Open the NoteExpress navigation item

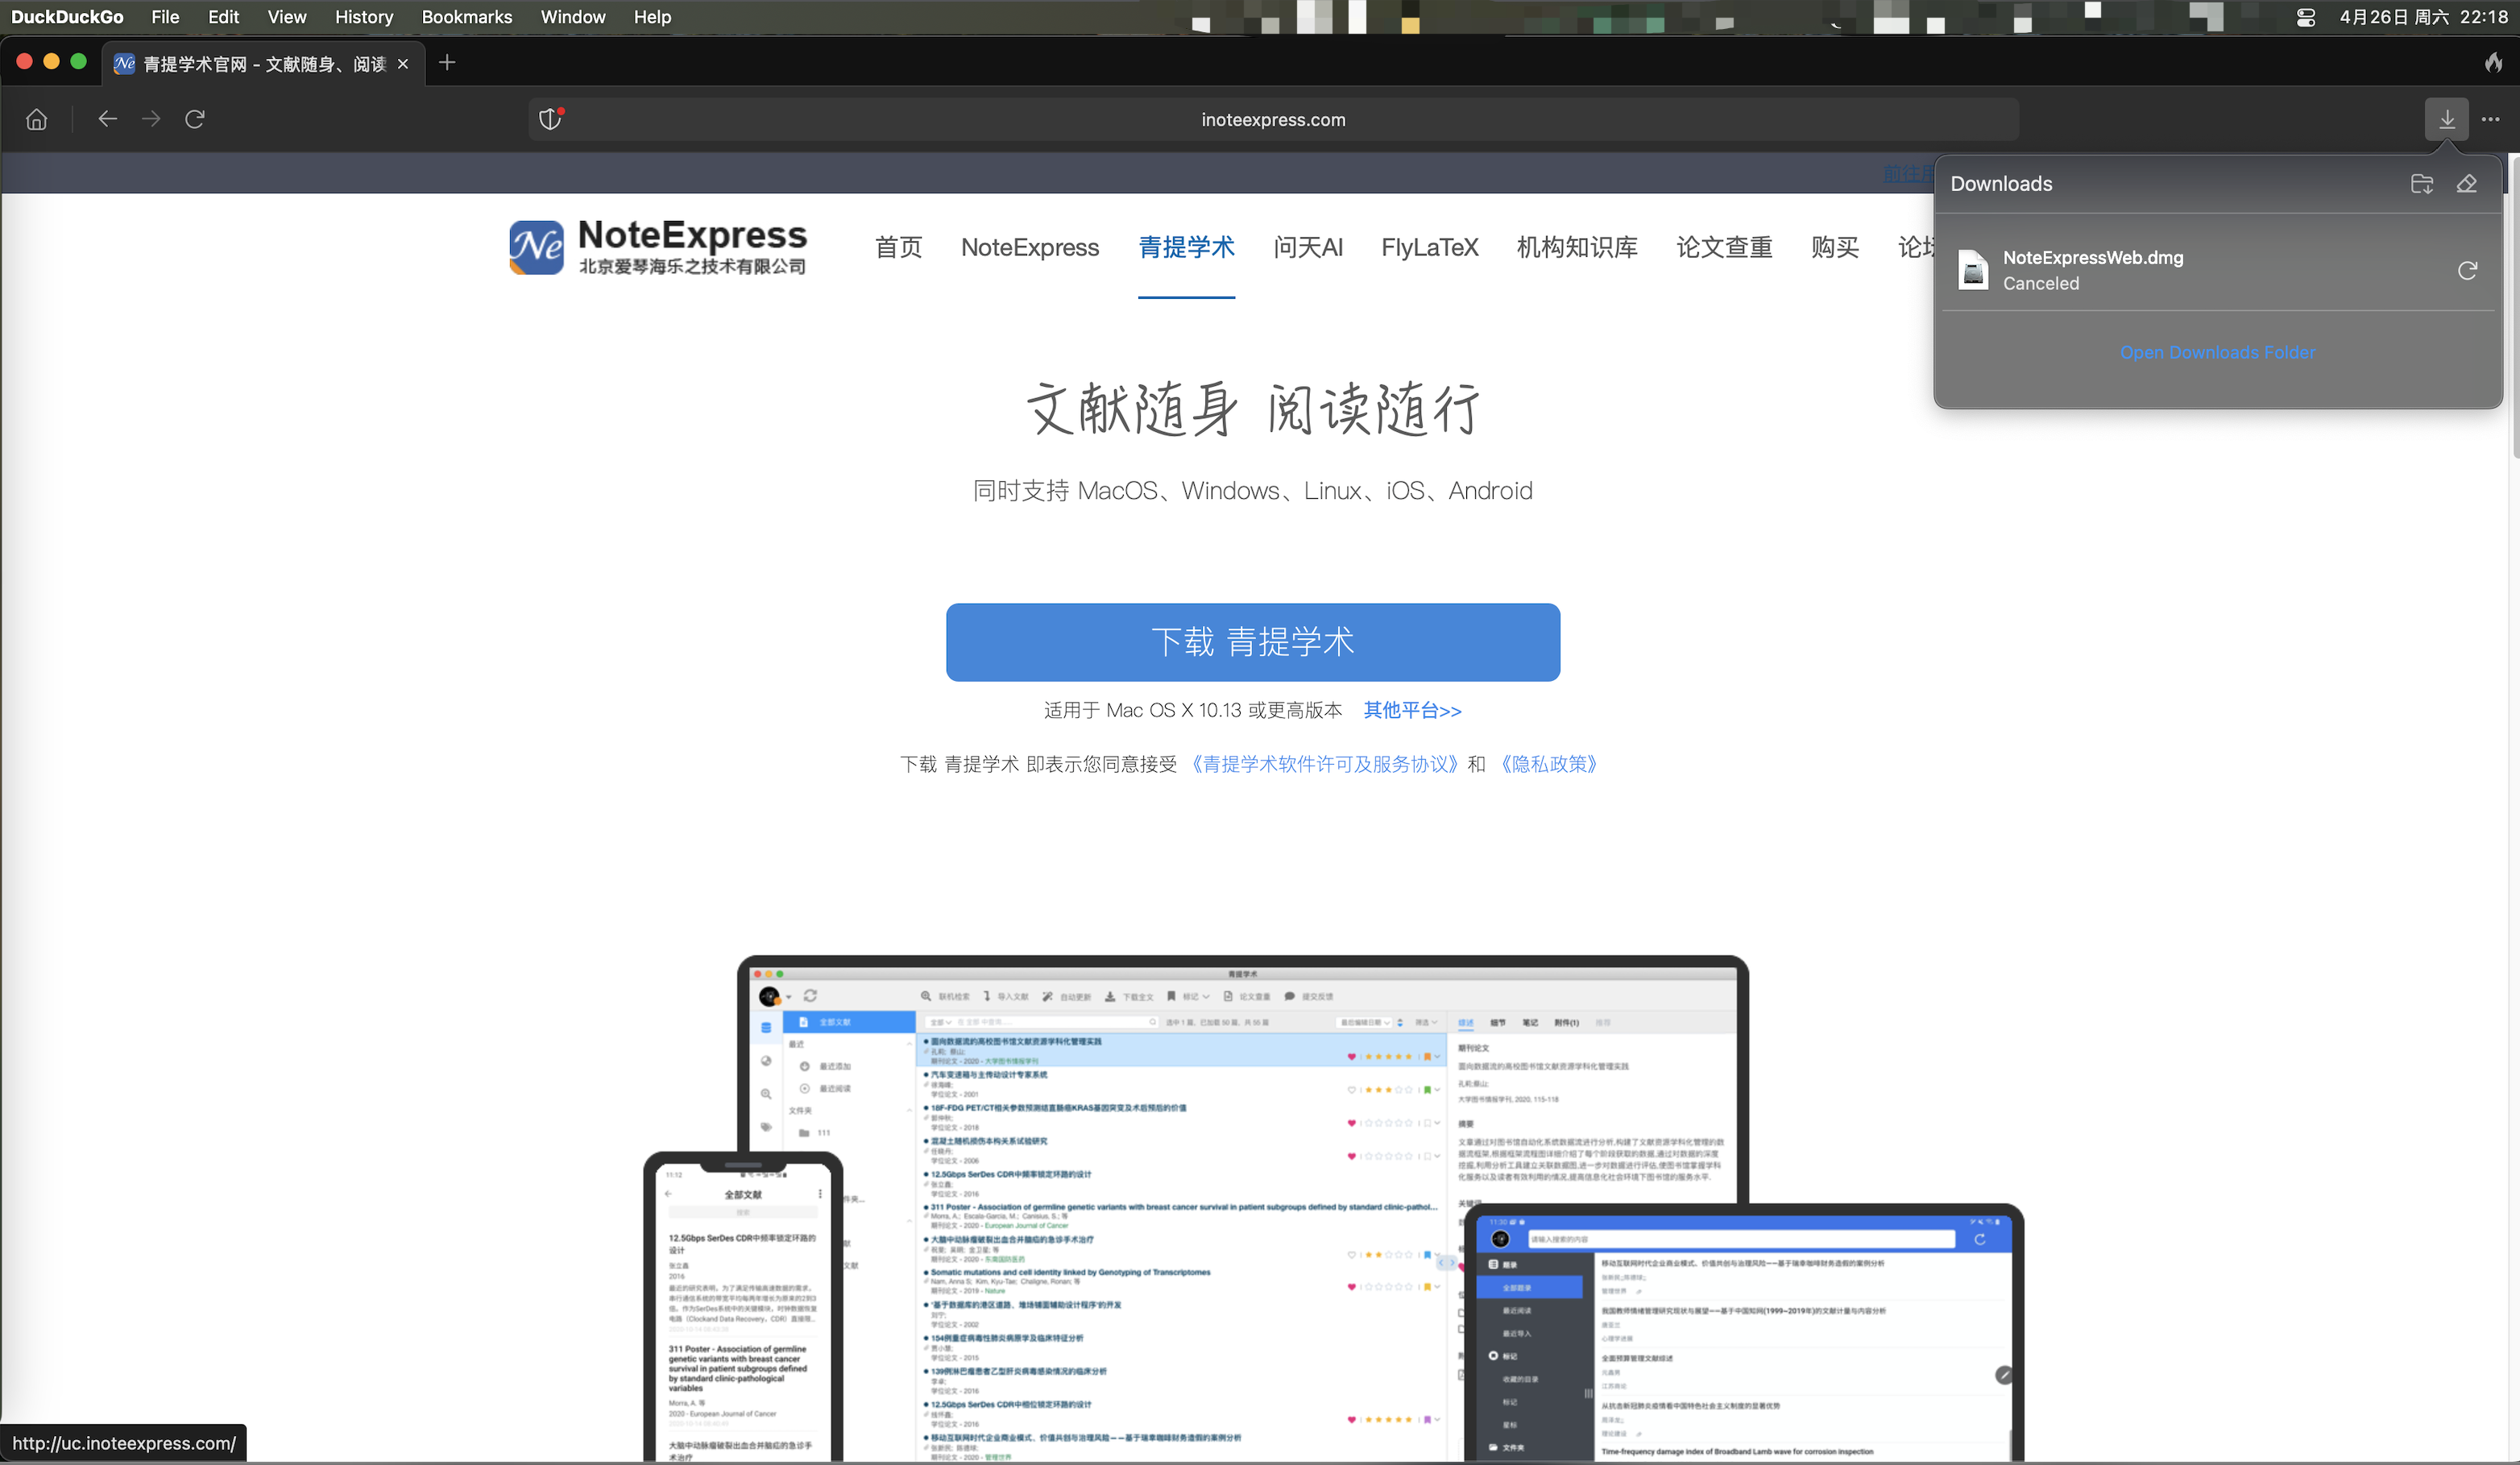[1029, 247]
